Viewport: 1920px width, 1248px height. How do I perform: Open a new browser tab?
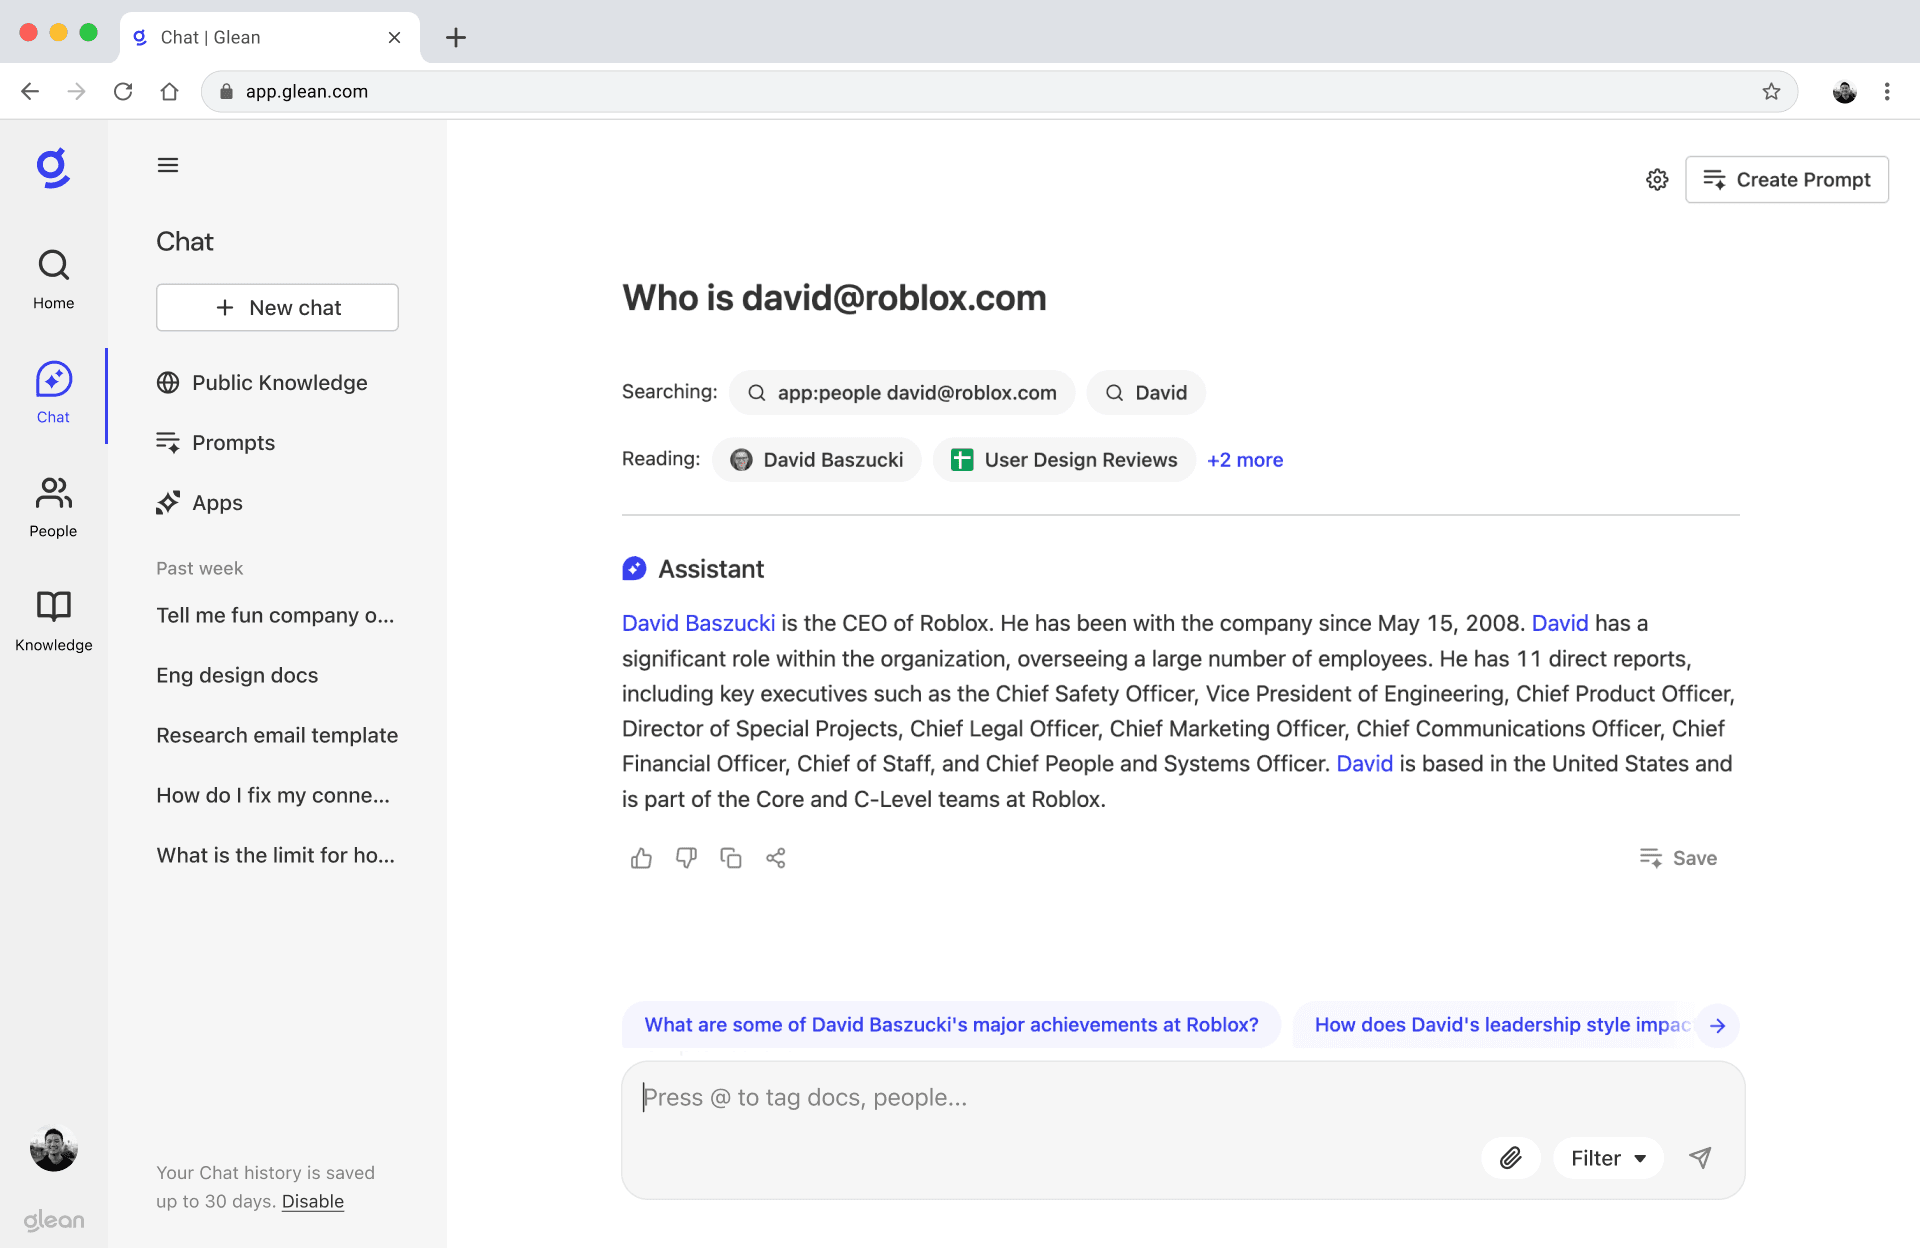pyautogui.click(x=456, y=38)
